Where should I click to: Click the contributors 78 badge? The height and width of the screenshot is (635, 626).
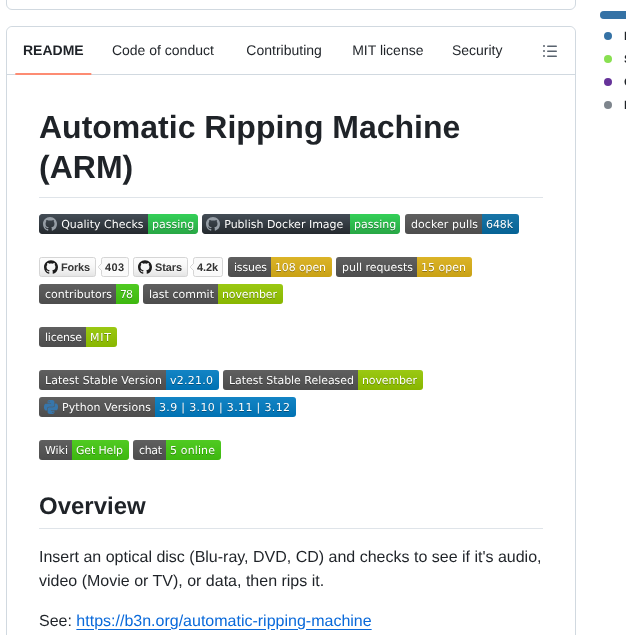point(89,294)
